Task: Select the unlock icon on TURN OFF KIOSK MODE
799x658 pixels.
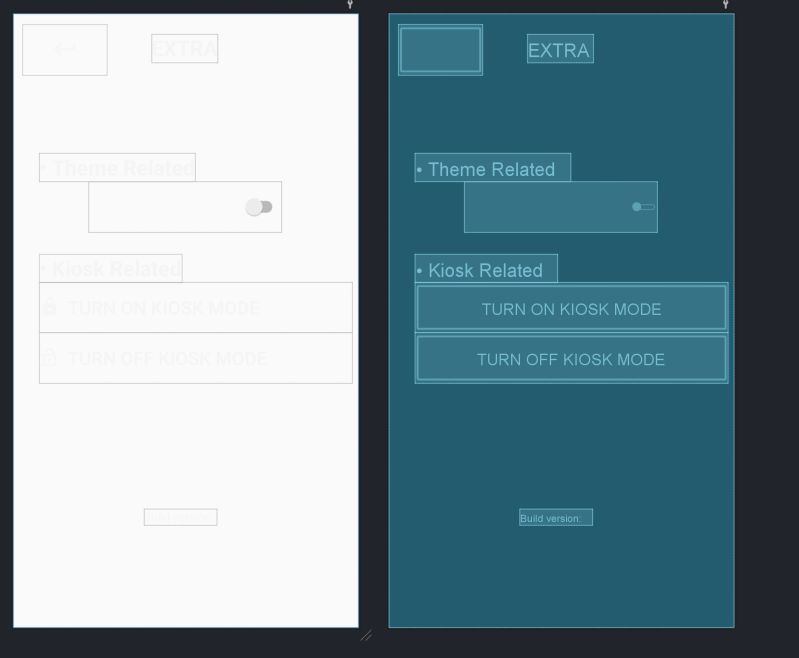Action: click(x=49, y=357)
